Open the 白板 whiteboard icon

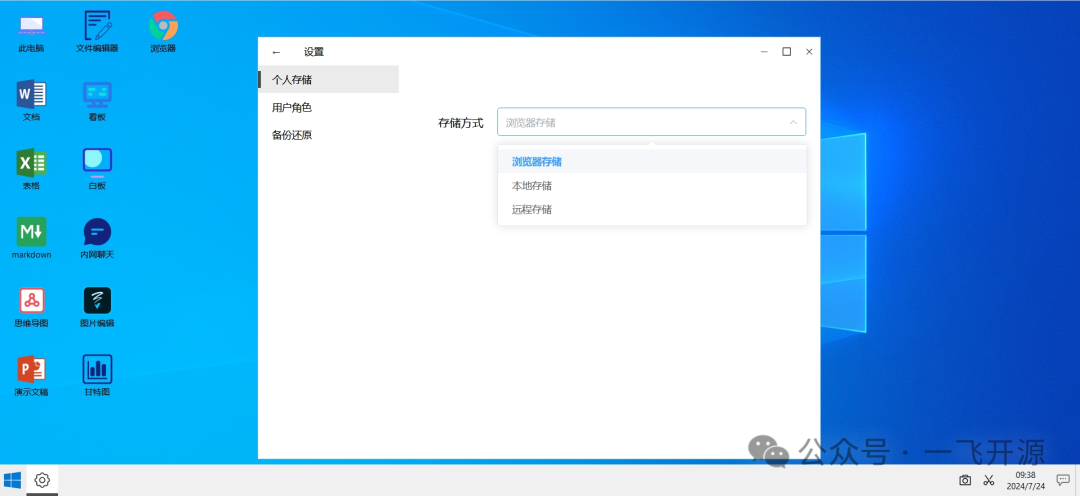pyautogui.click(x=97, y=165)
